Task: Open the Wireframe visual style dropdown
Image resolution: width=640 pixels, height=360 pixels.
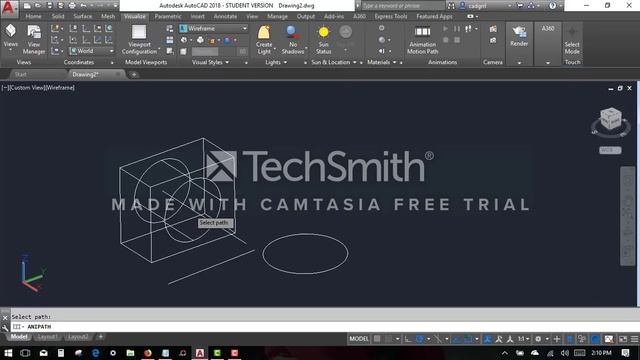Action: coord(213,29)
